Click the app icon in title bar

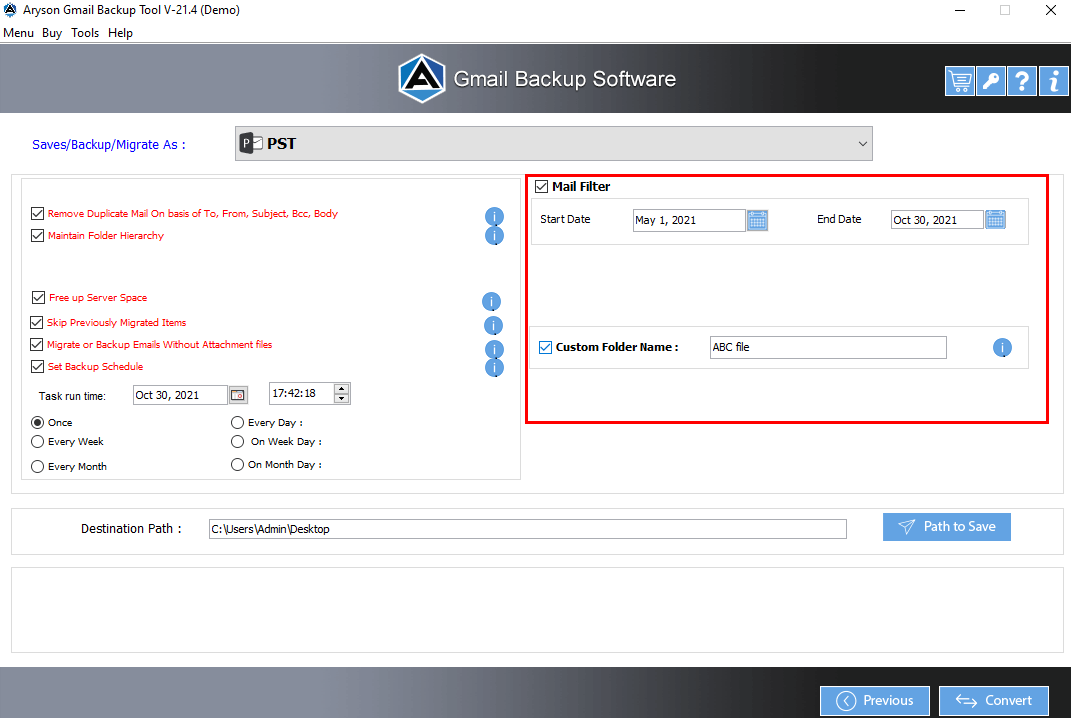[x=10, y=10]
